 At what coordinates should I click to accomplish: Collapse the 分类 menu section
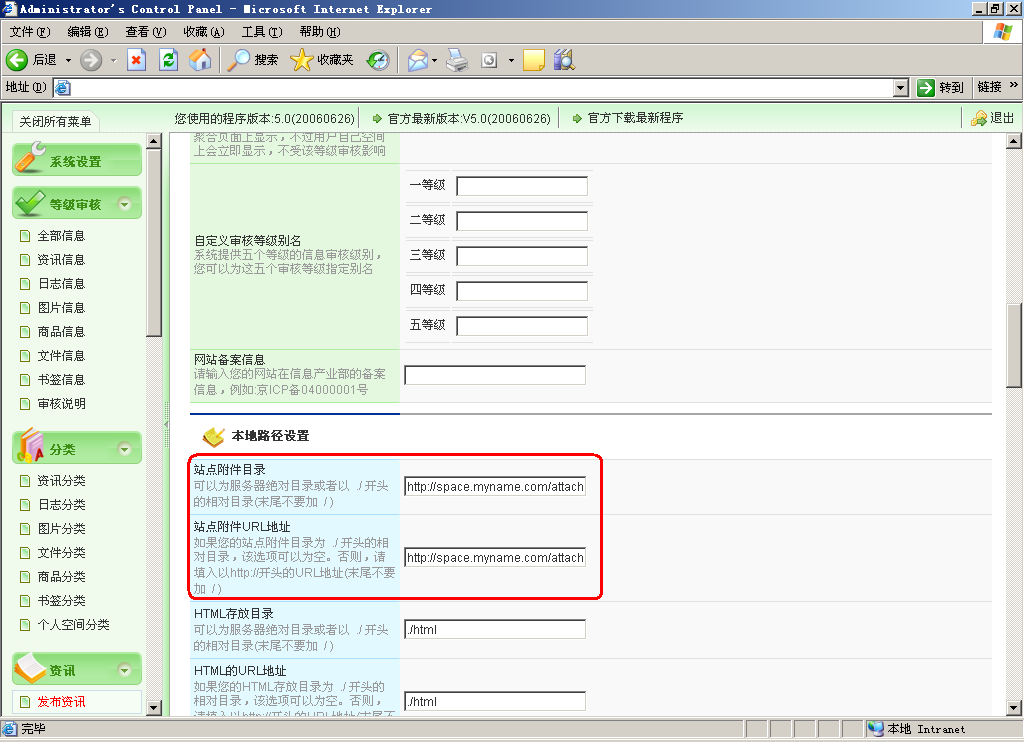click(x=124, y=449)
